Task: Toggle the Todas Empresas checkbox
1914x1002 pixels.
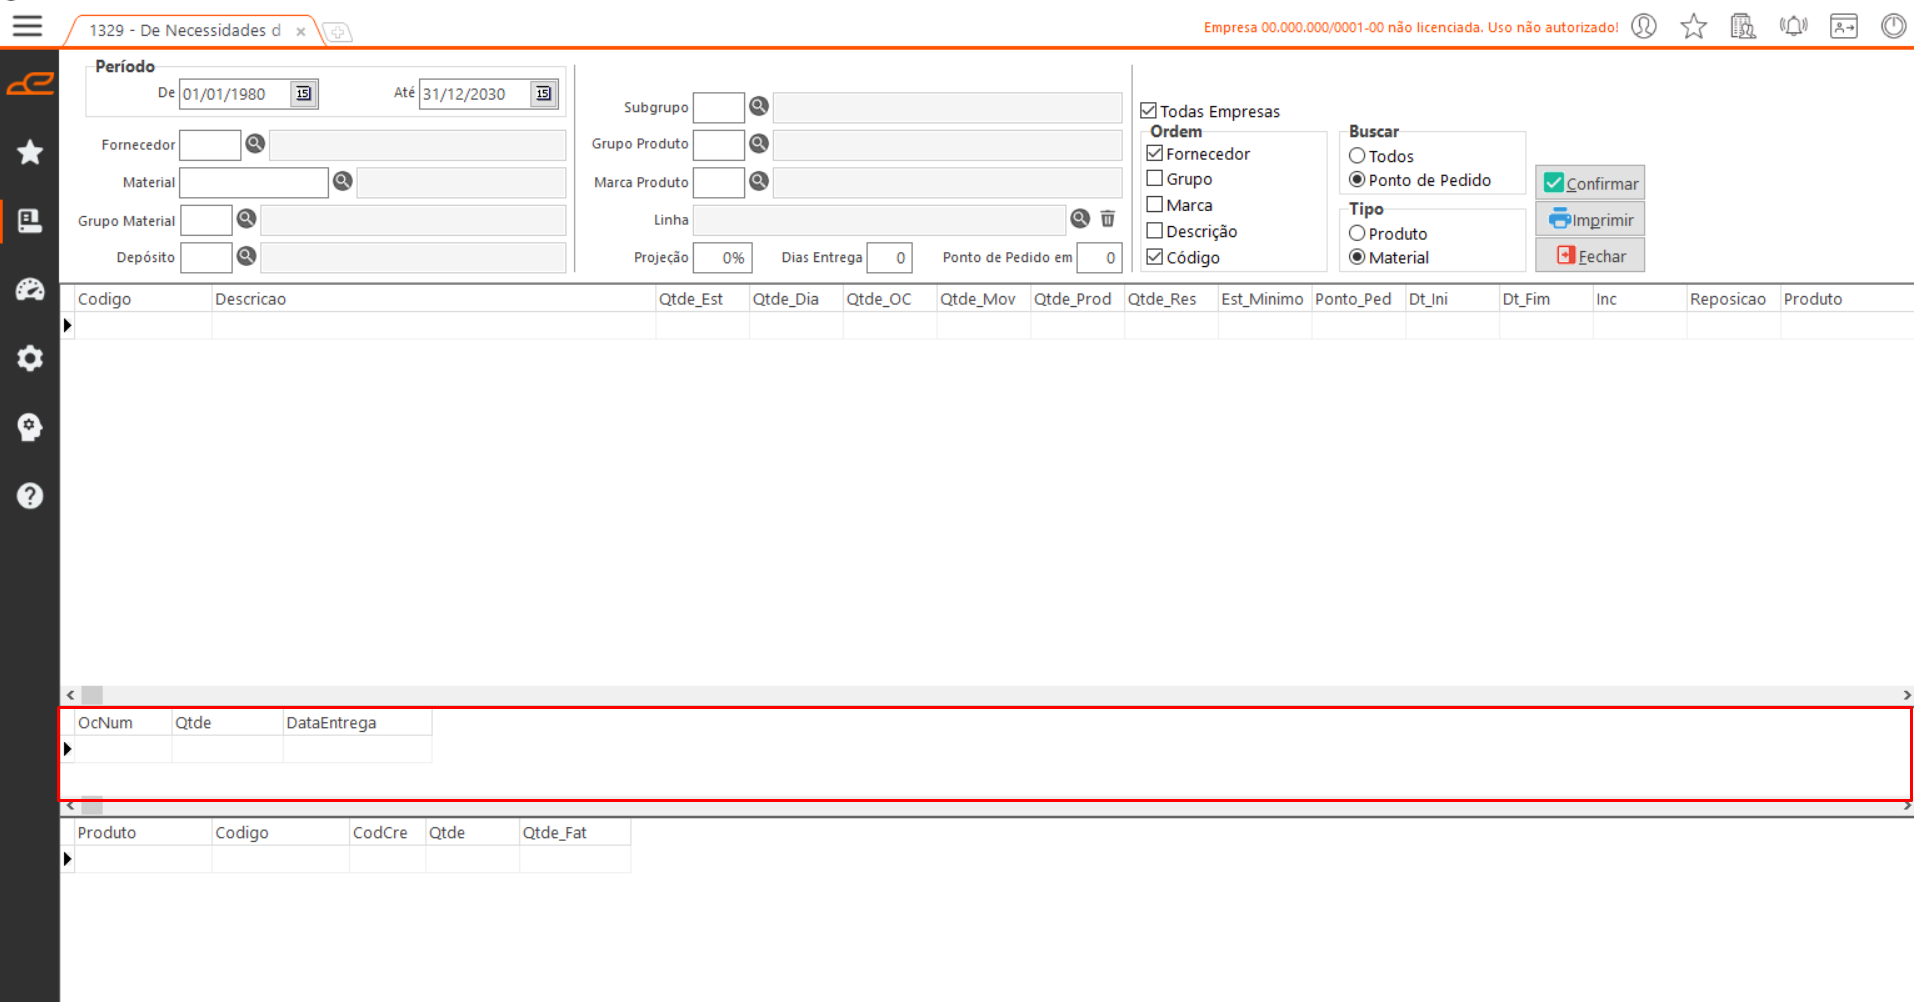Action: (x=1149, y=111)
